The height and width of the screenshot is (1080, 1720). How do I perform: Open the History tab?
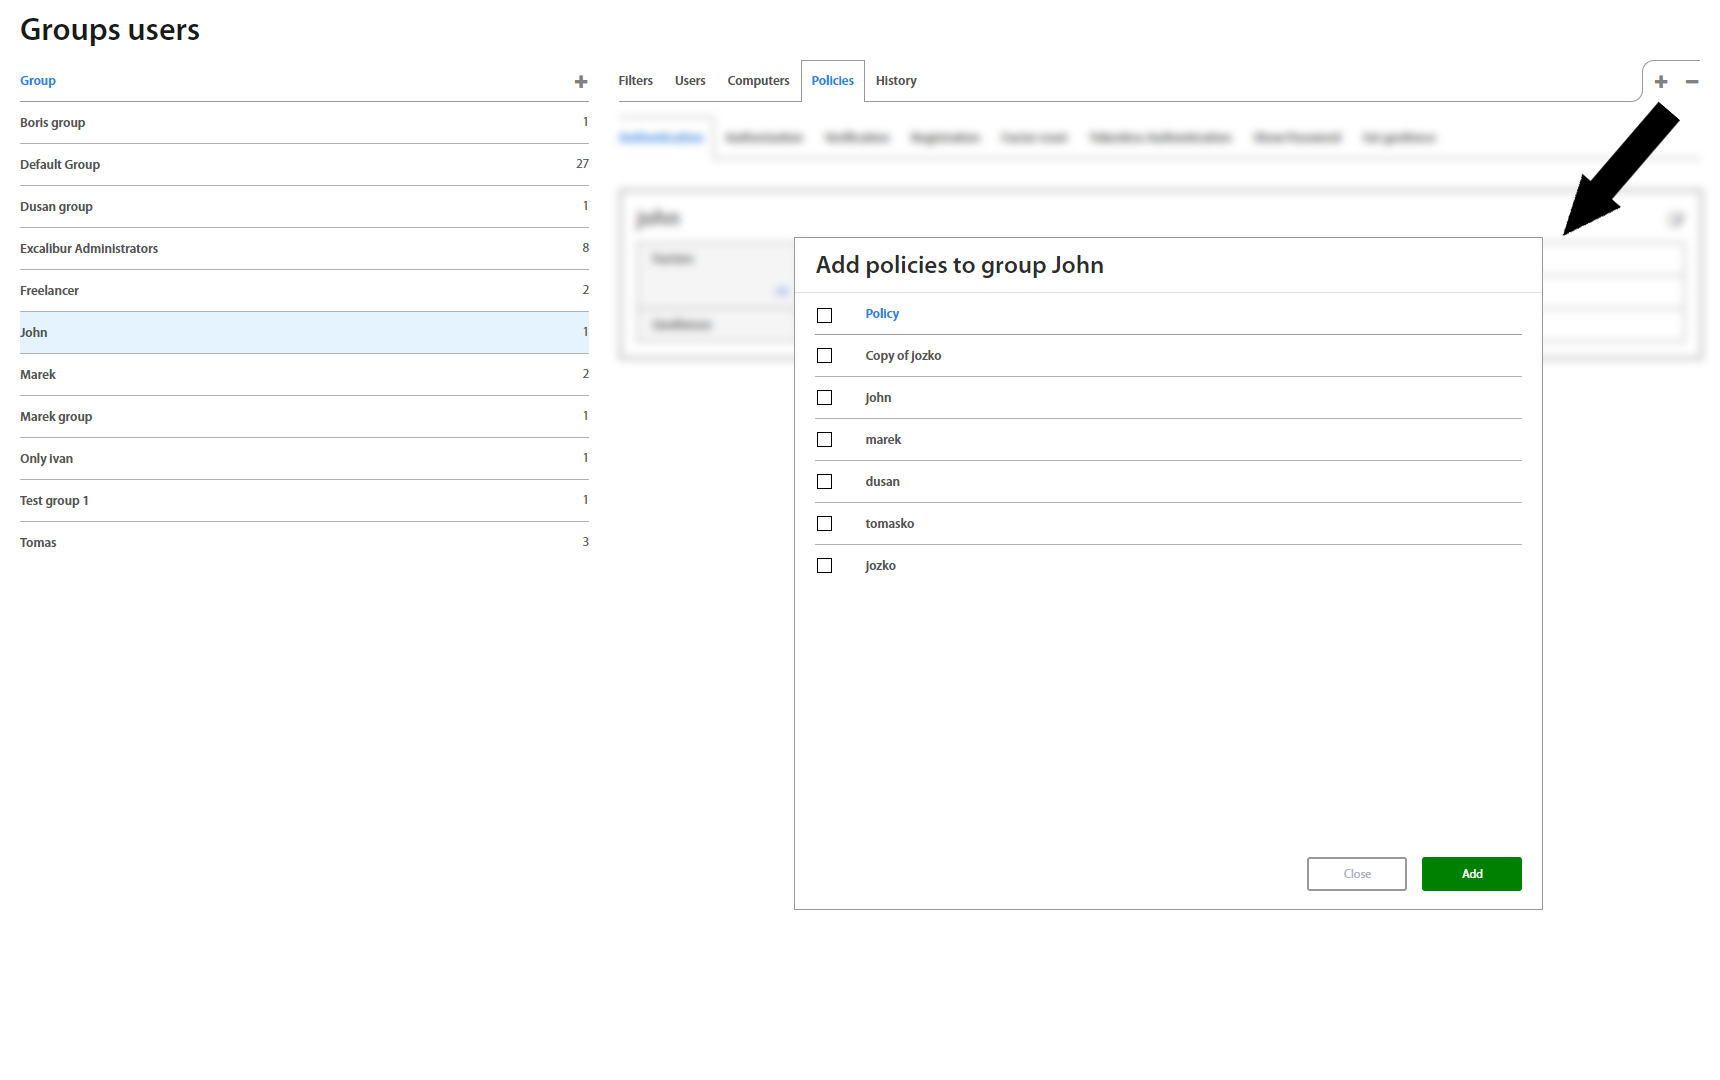pos(895,81)
